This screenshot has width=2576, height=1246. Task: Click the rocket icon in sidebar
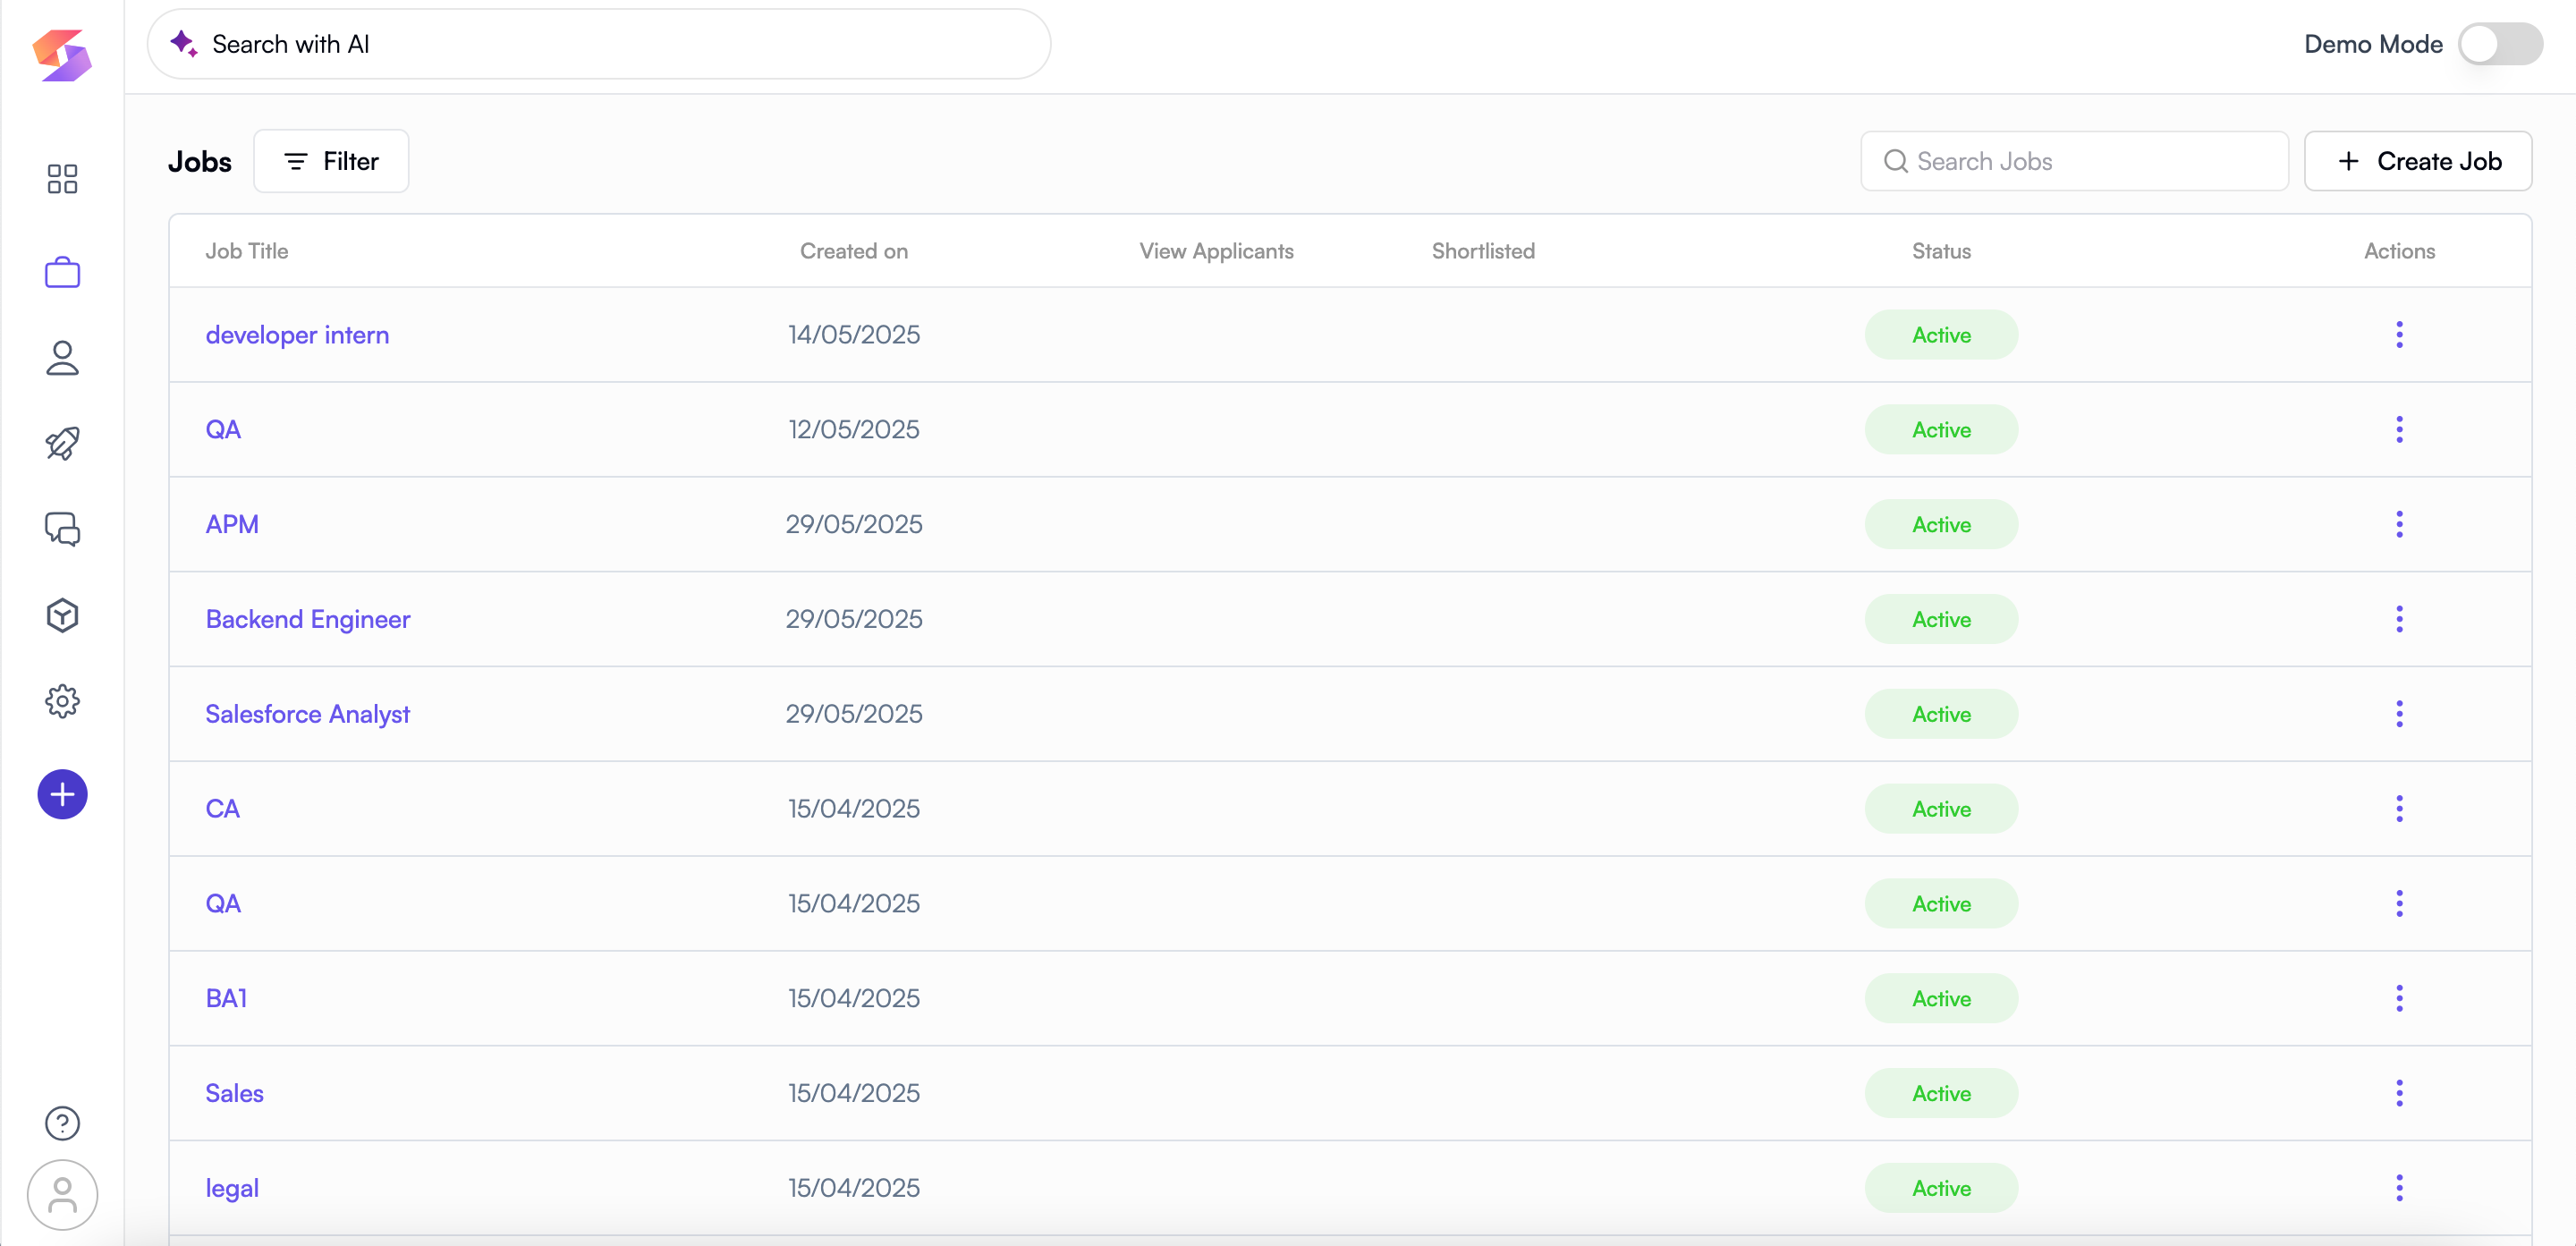tap(62, 443)
